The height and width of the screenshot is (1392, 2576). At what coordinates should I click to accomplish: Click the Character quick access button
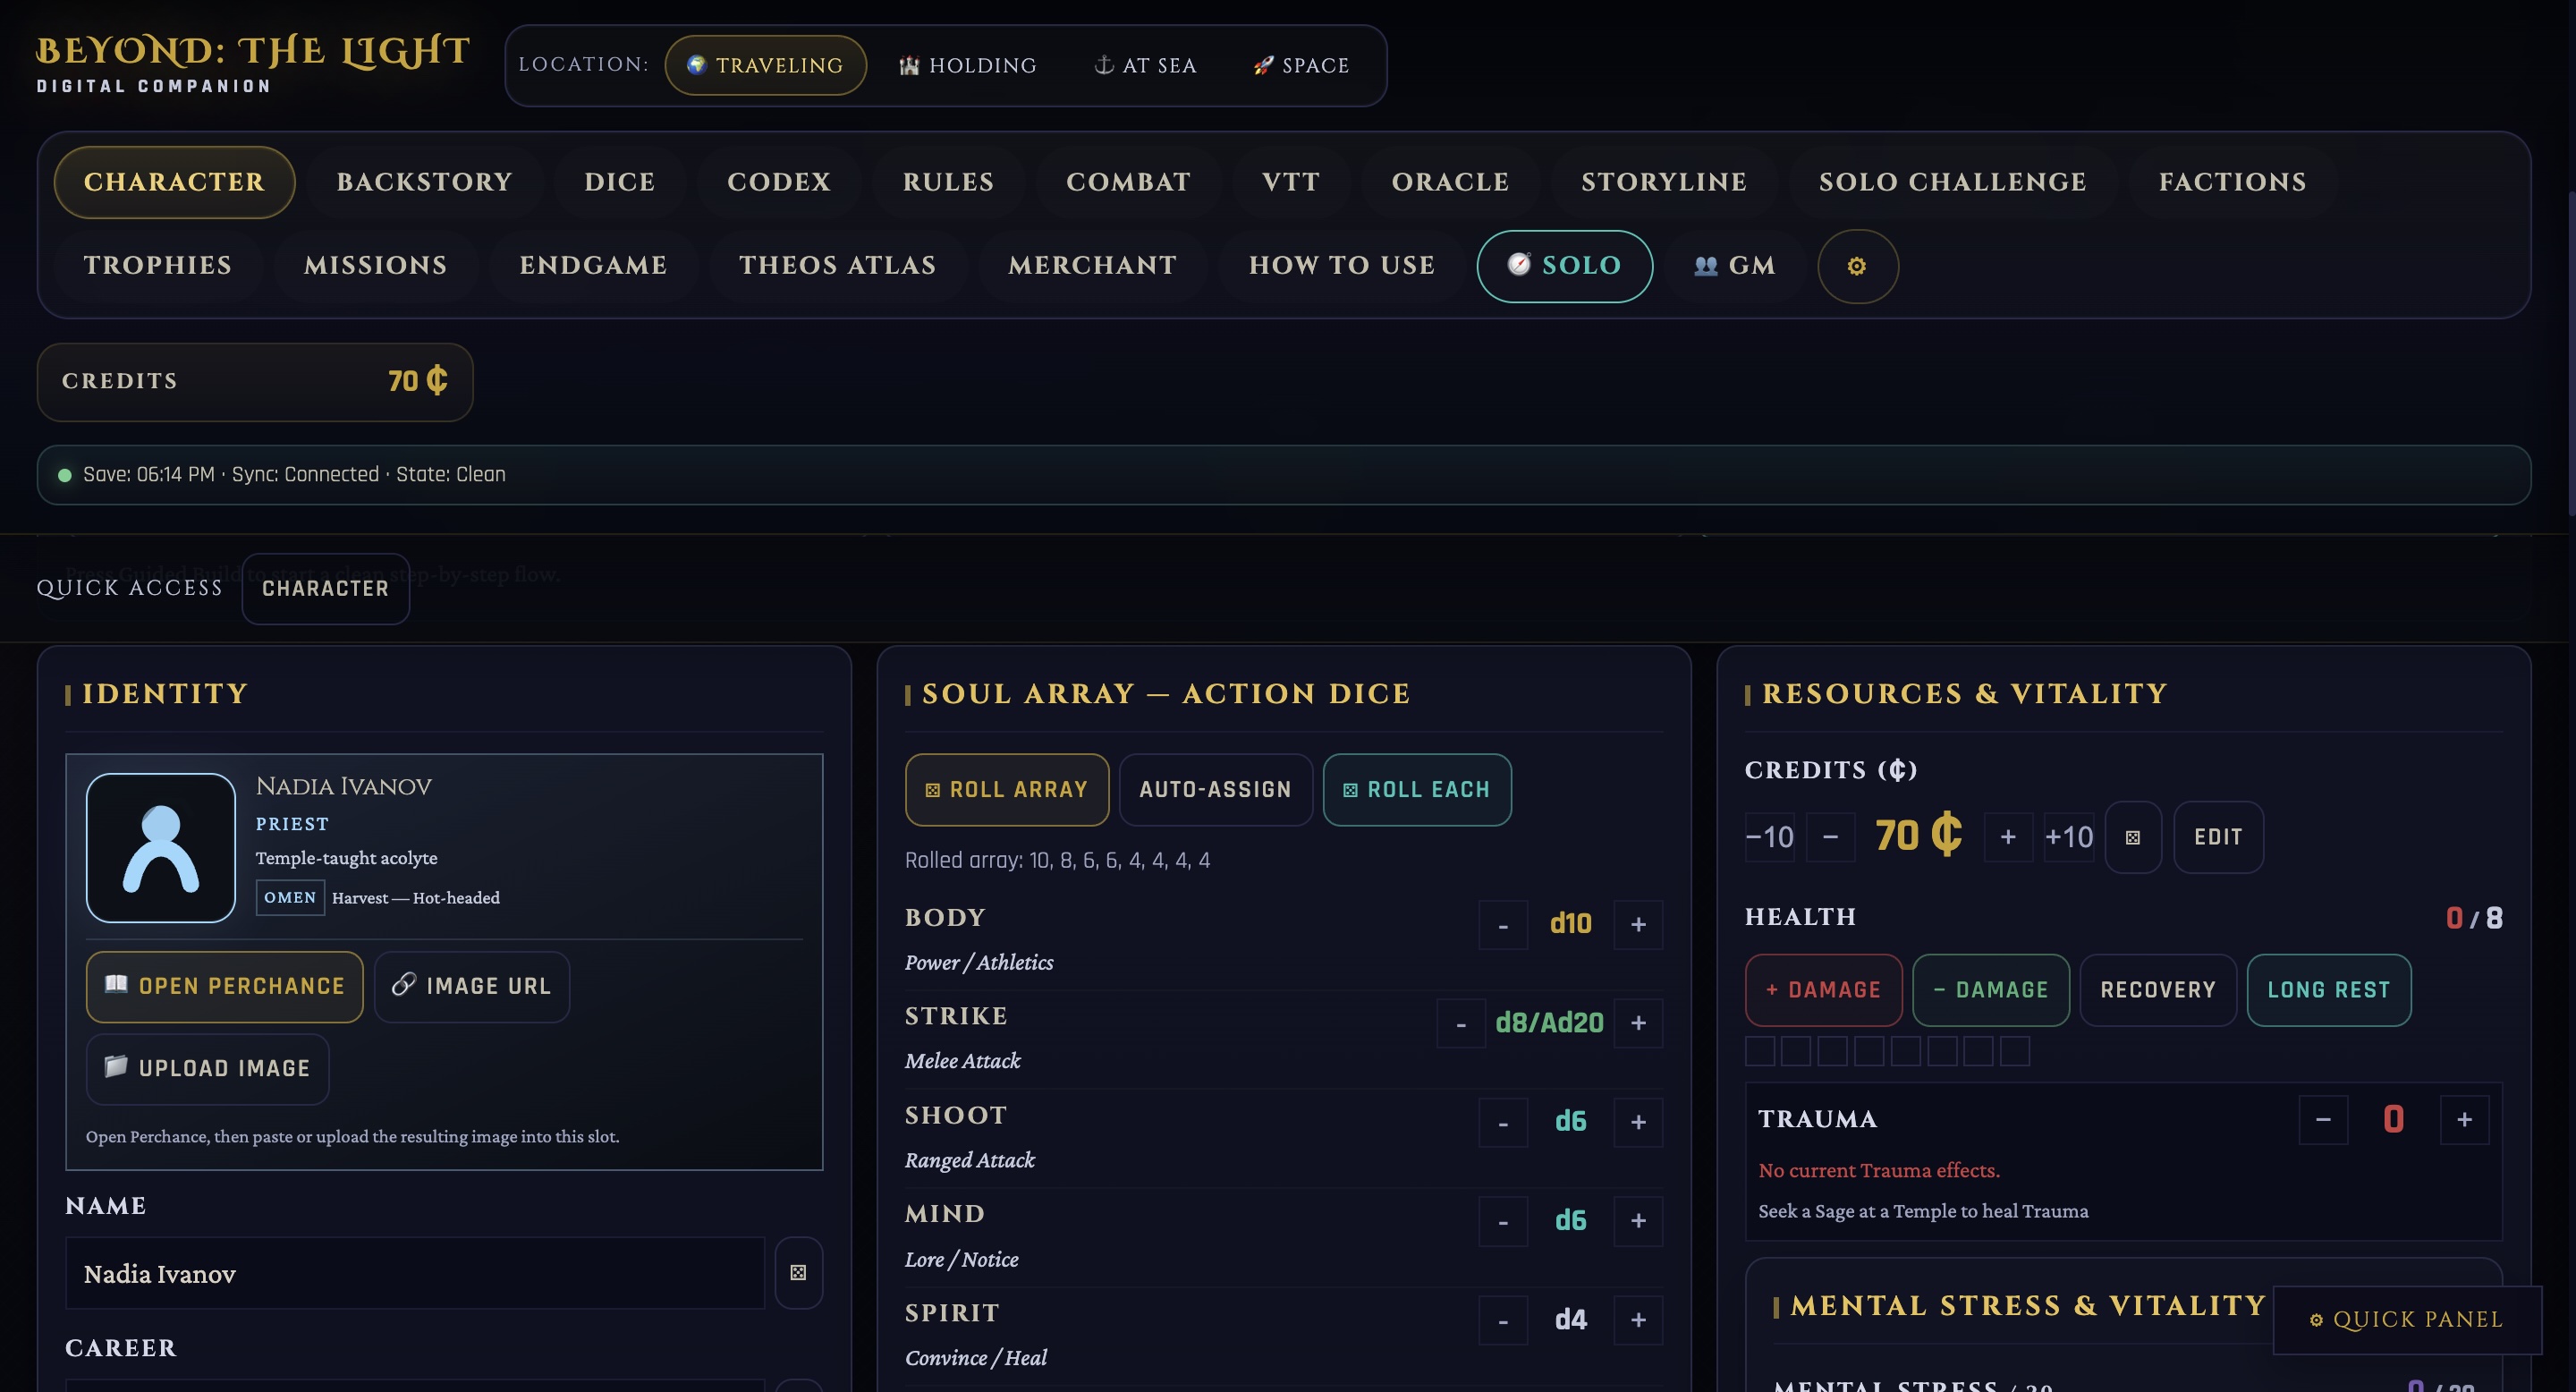pos(325,589)
